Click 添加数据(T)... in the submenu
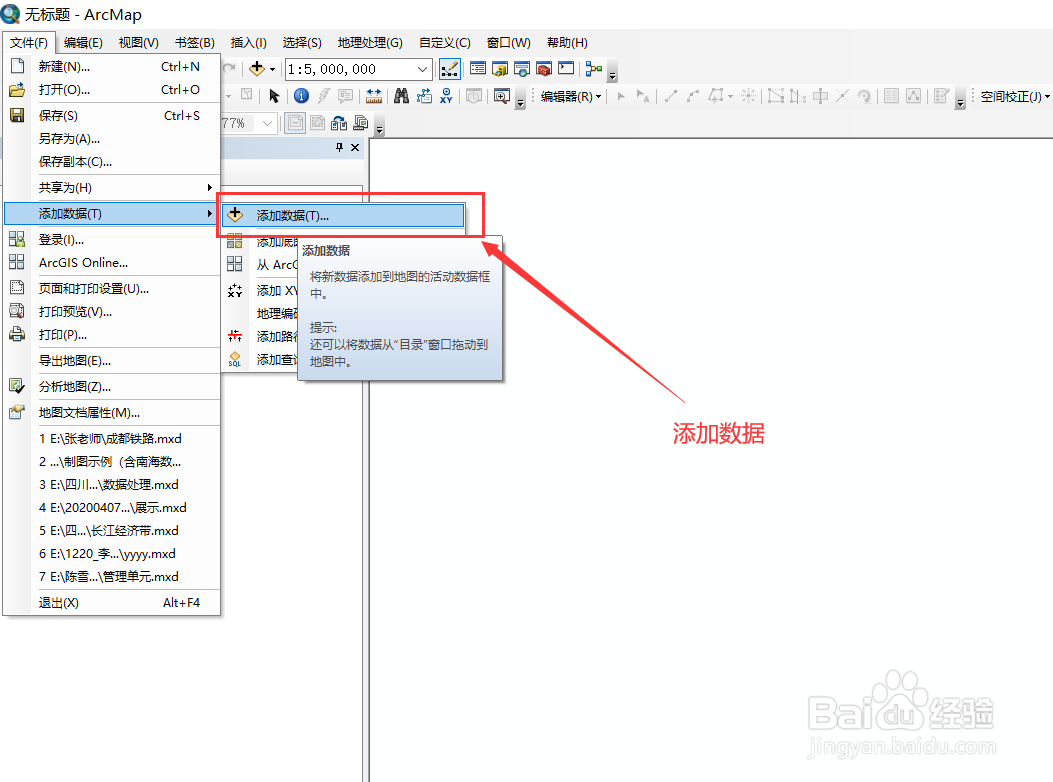 pos(343,216)
